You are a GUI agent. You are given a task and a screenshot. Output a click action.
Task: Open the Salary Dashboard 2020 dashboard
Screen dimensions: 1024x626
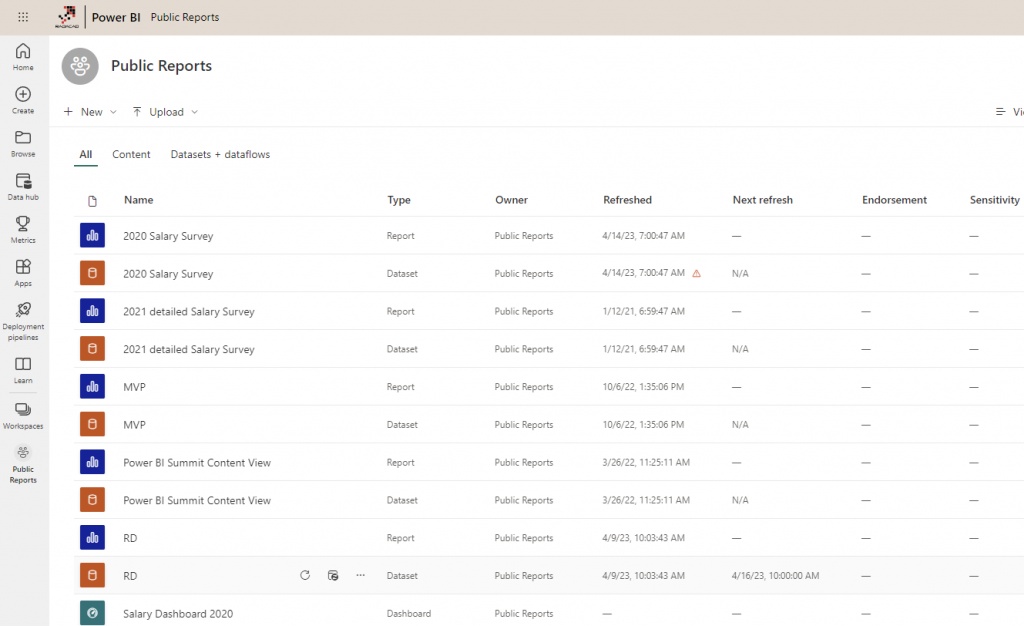(x=178, y=614)
